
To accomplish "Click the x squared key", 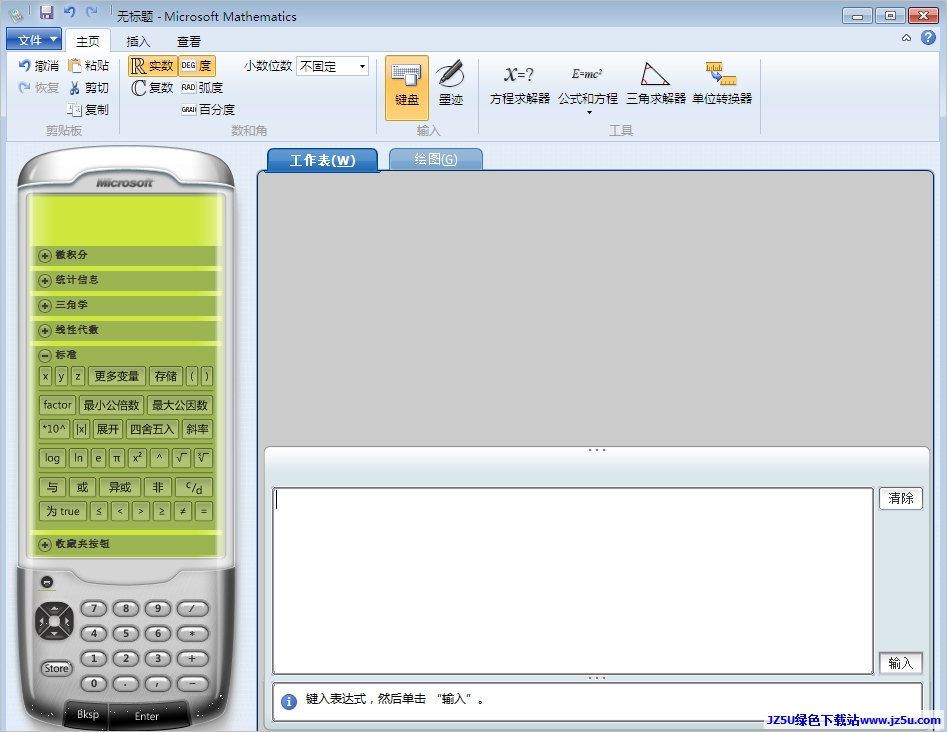I will 137,458.
